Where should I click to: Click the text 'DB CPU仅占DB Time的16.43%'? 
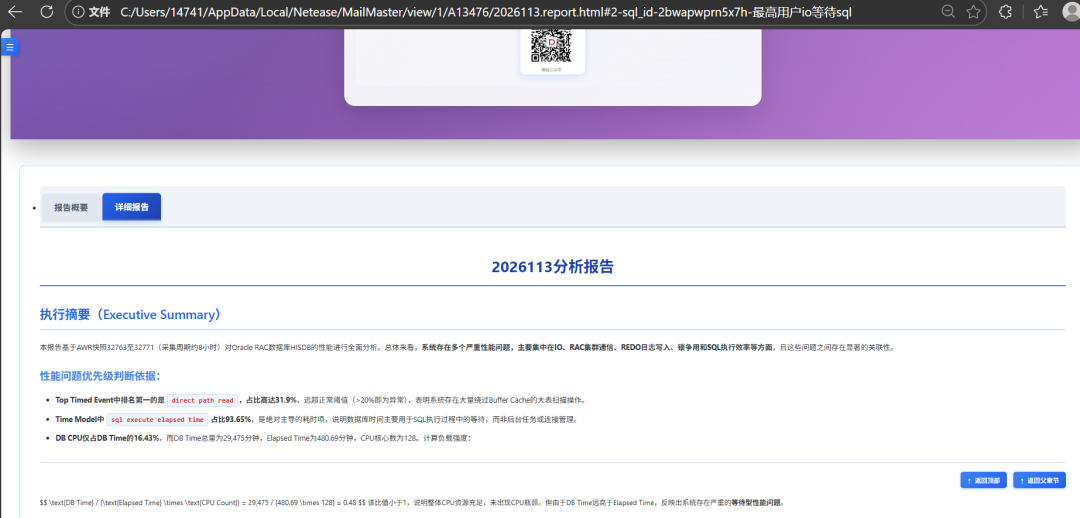pyautogui.click(x=108, y=438)
